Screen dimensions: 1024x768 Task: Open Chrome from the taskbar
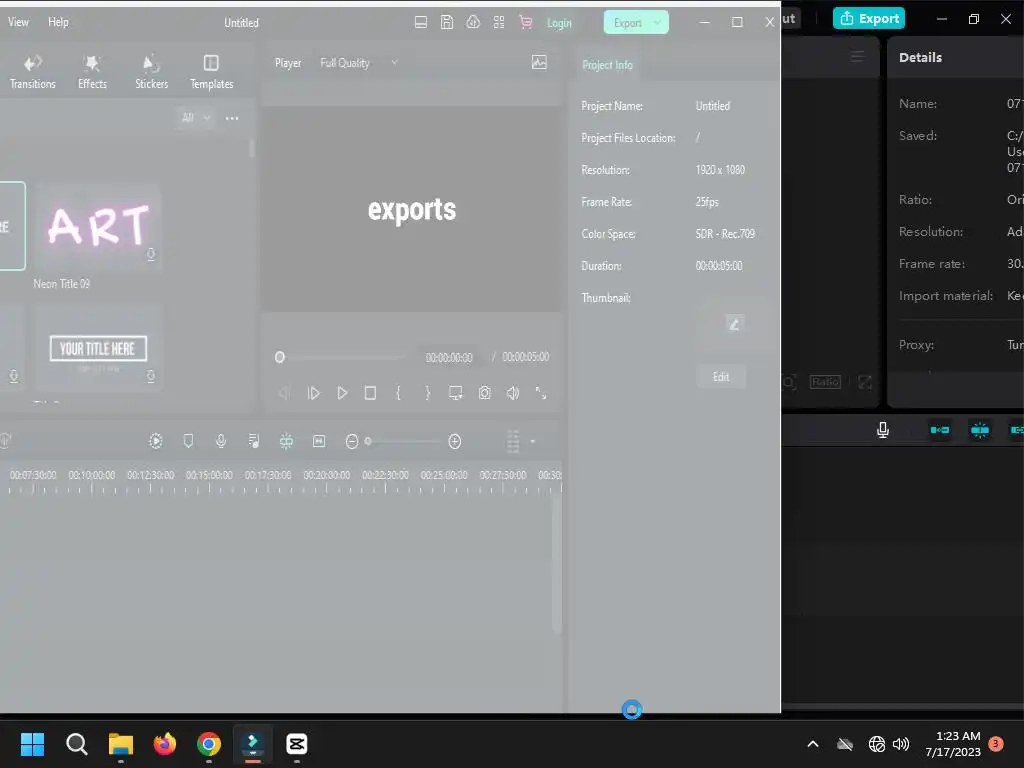[209, 744]
